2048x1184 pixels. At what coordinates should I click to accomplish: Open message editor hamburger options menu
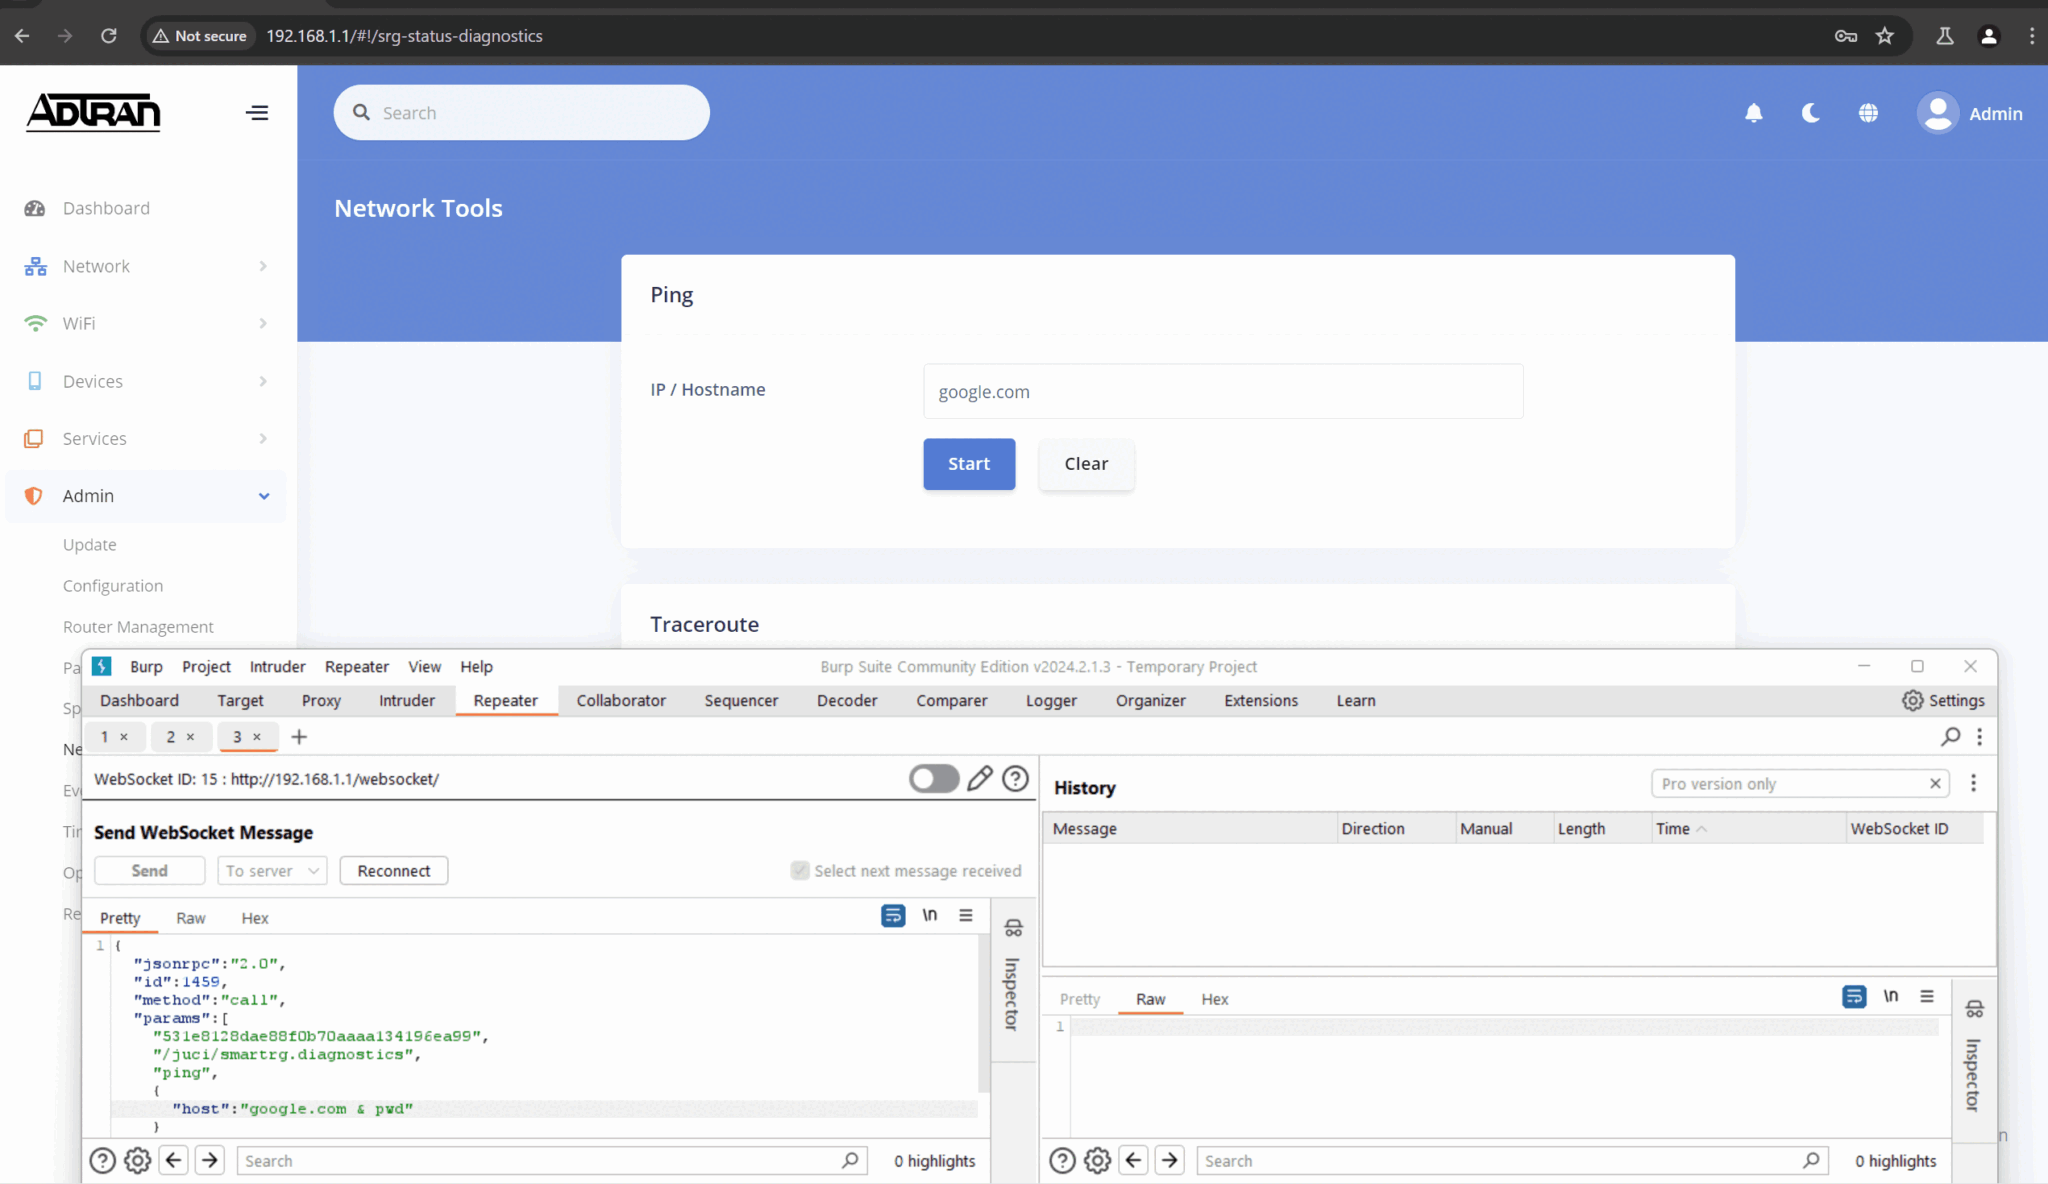tap(965, 915)
